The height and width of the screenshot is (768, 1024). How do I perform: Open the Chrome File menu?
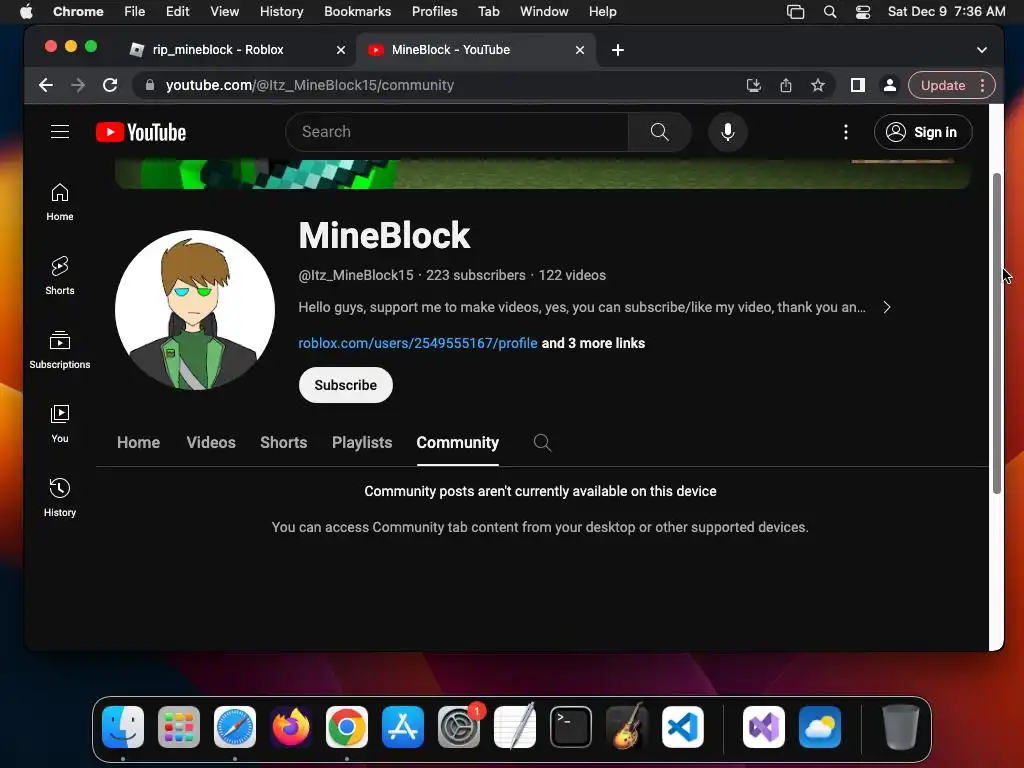click(x=135, y=12)
